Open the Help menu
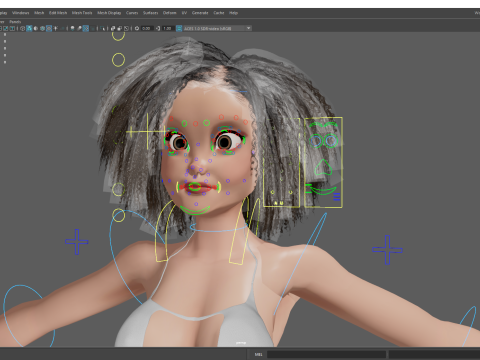Image resolution: width=480 pixels, height=360 pixels. (233, 13)
